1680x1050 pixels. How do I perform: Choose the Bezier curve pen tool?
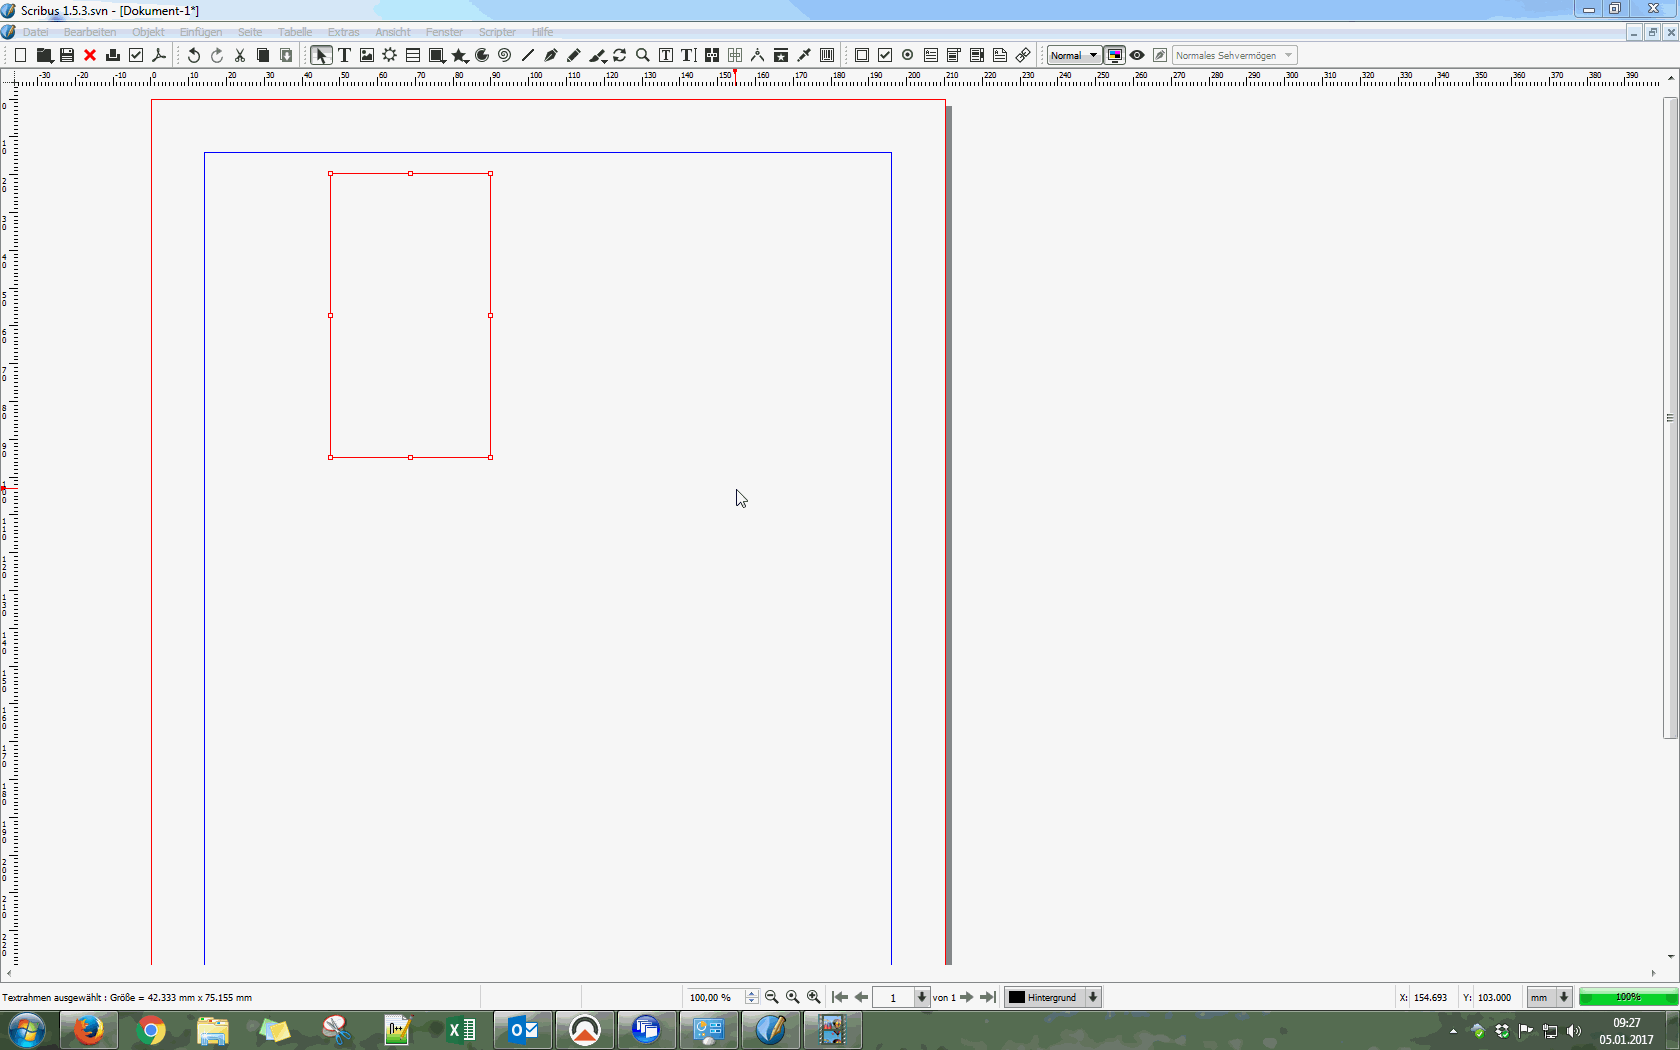[551, 56]
